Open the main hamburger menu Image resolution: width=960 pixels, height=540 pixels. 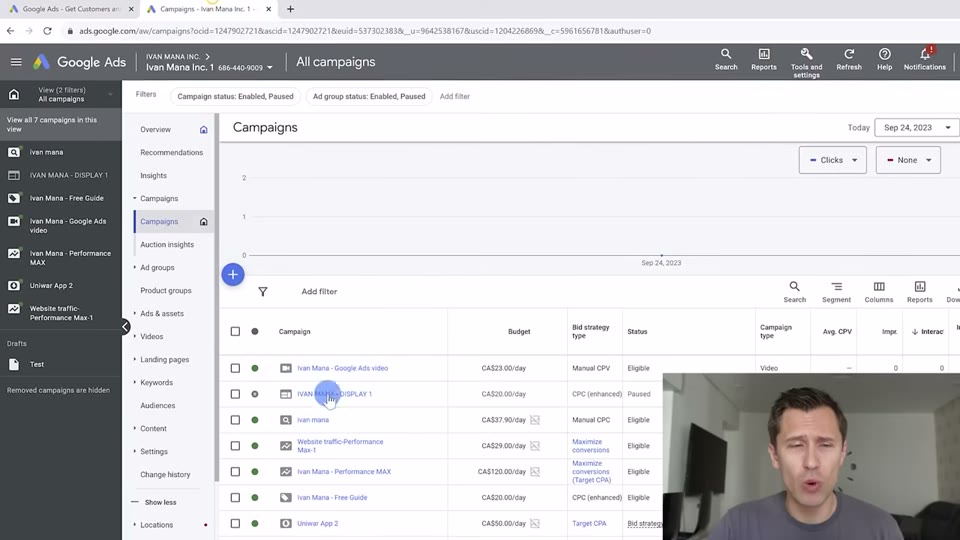16,62
